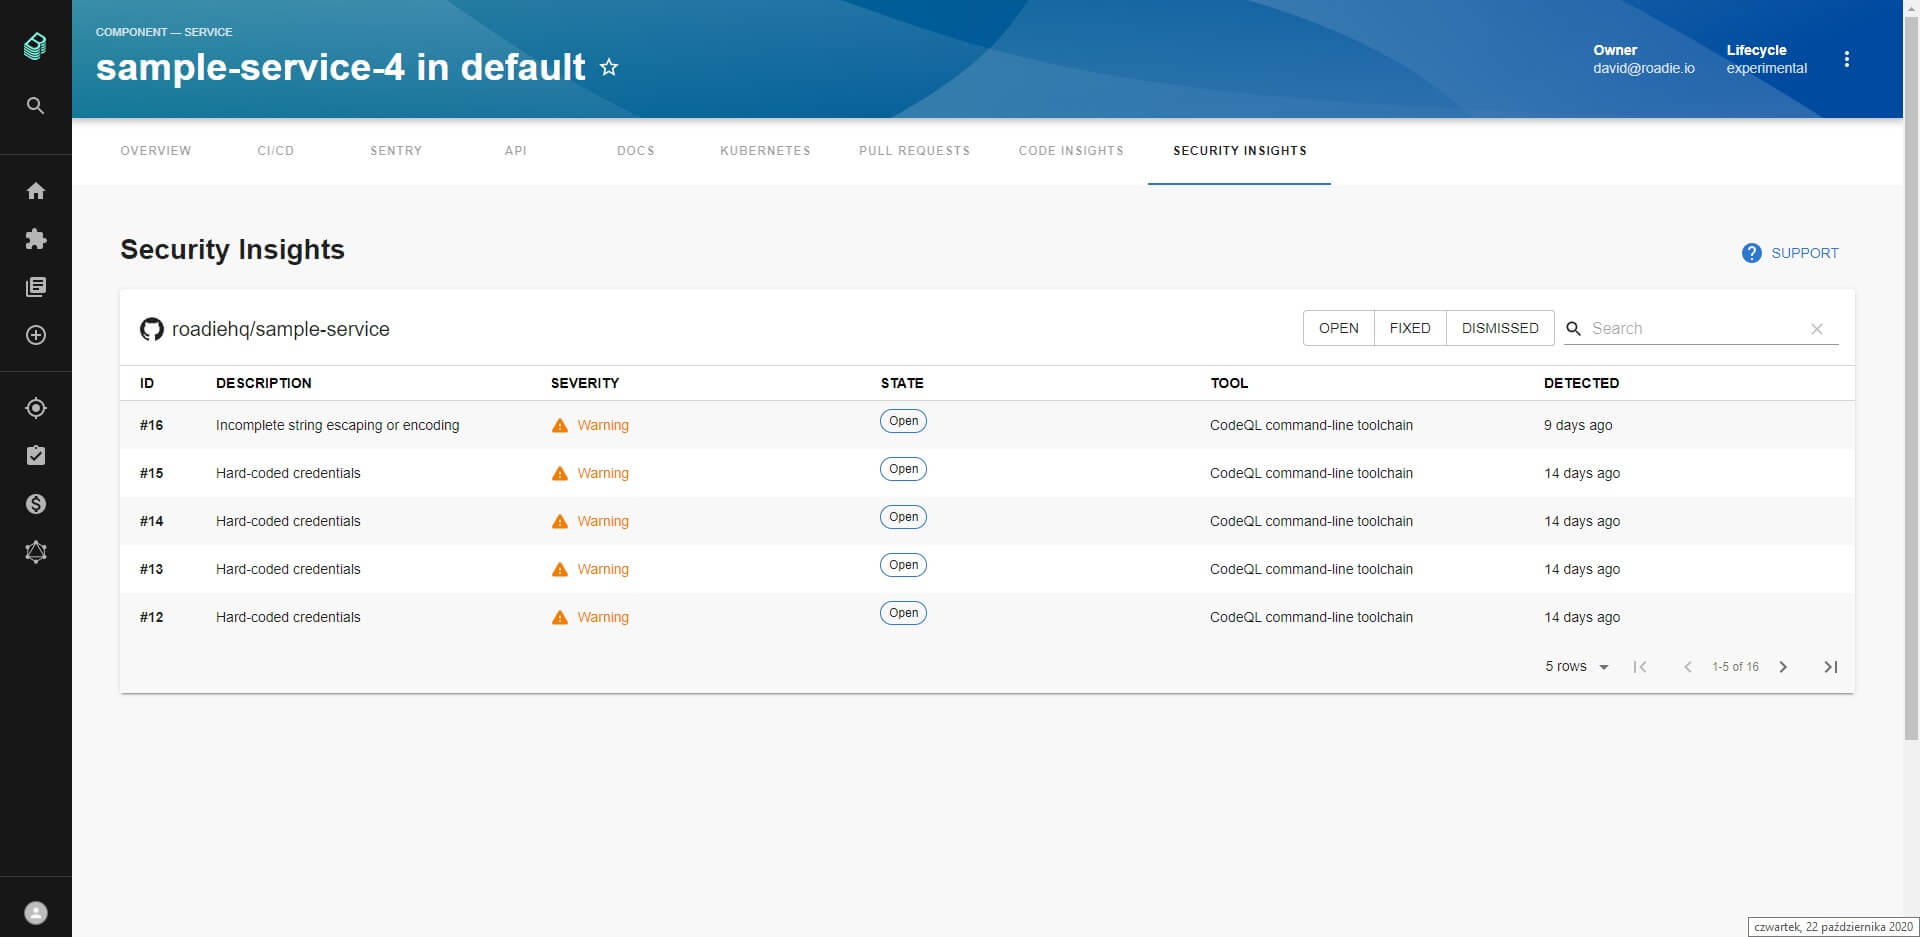The width and height of the screenshot is (1920, 937).
Task: Go to the previous page of results
Action: coord(1688,667)
